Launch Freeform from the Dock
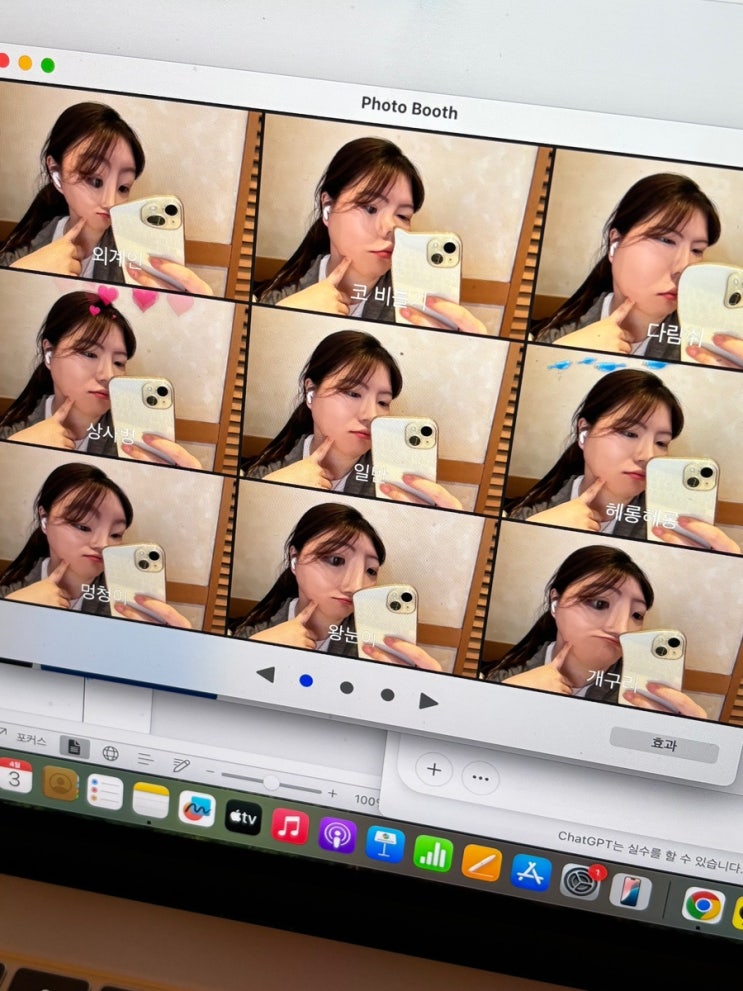The image size is (743, 991). pyautogui.click(x=196, y=809)
